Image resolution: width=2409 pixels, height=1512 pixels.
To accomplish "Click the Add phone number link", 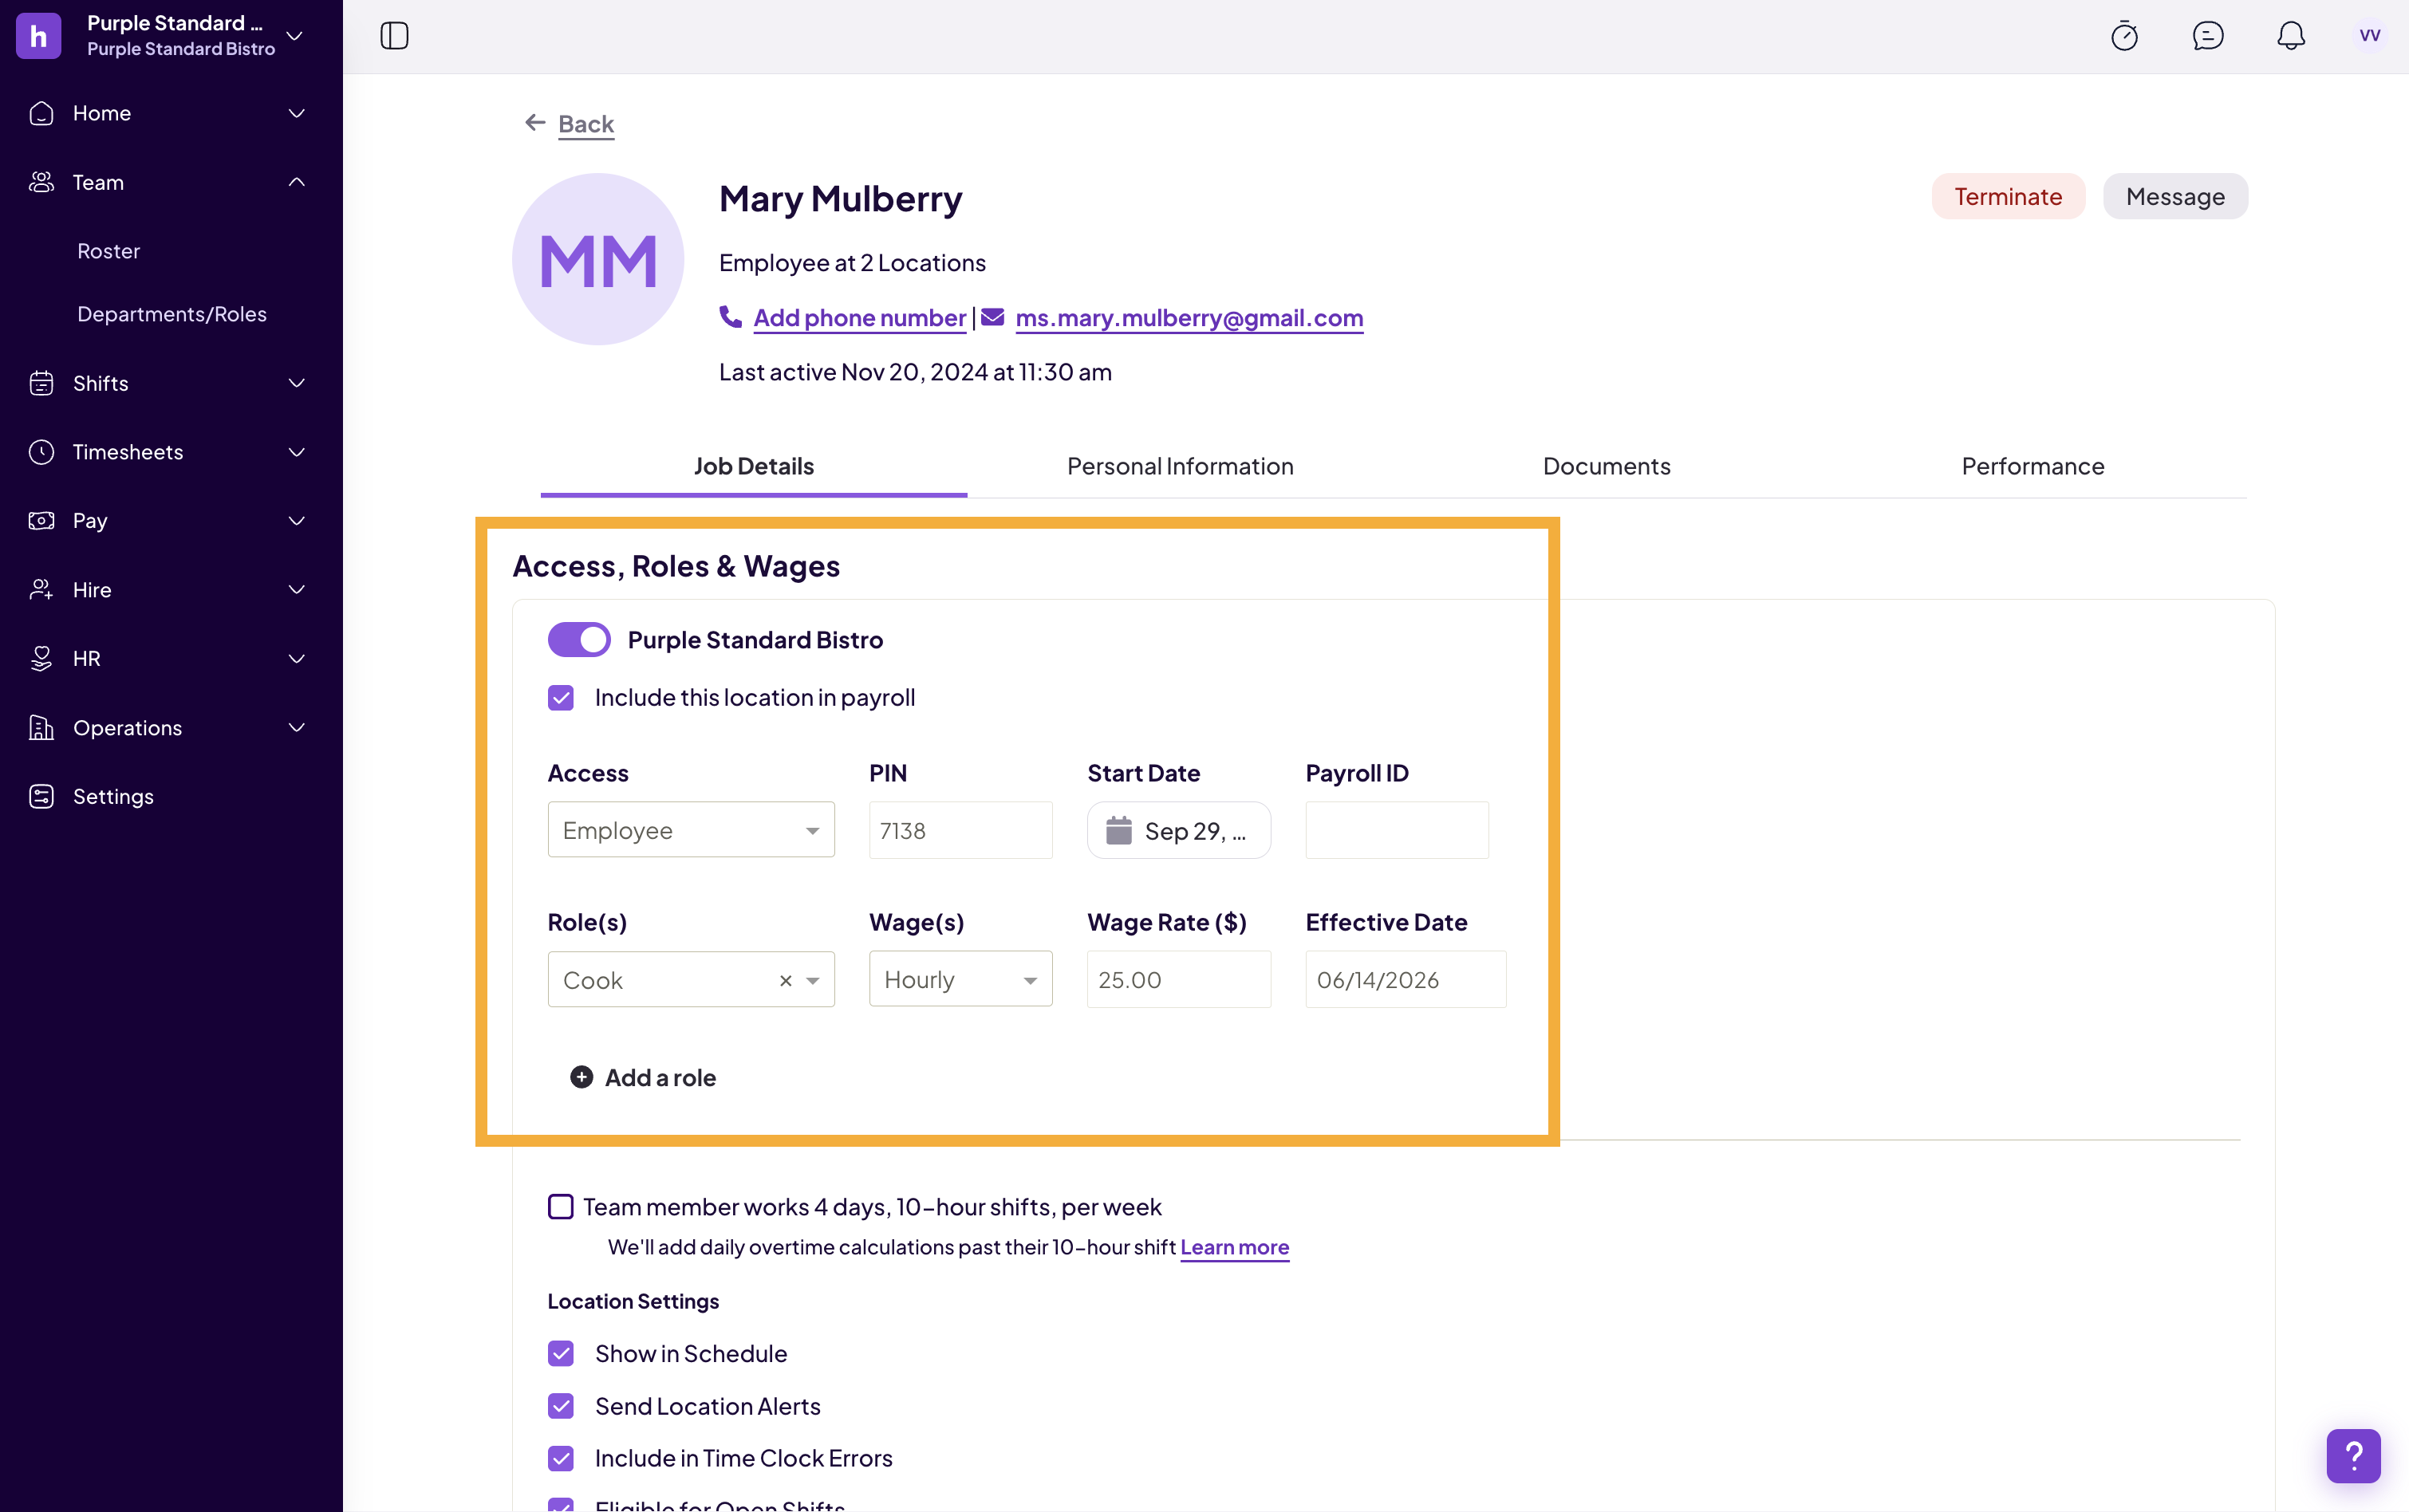I will [859, 318].
